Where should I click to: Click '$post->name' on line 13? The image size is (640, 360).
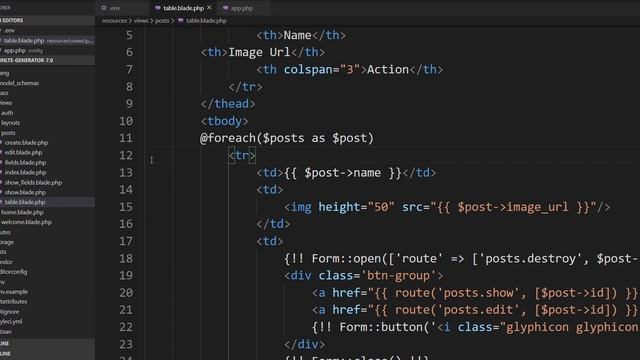(x=342, y=173)
